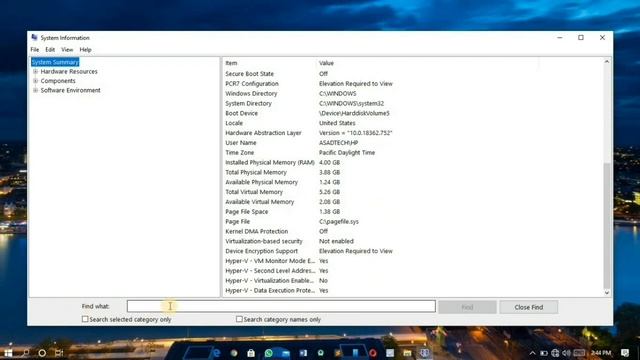Show hidden tray icons chevron
640x360 pixels.
pyautogui.click(x=532, y=353)
